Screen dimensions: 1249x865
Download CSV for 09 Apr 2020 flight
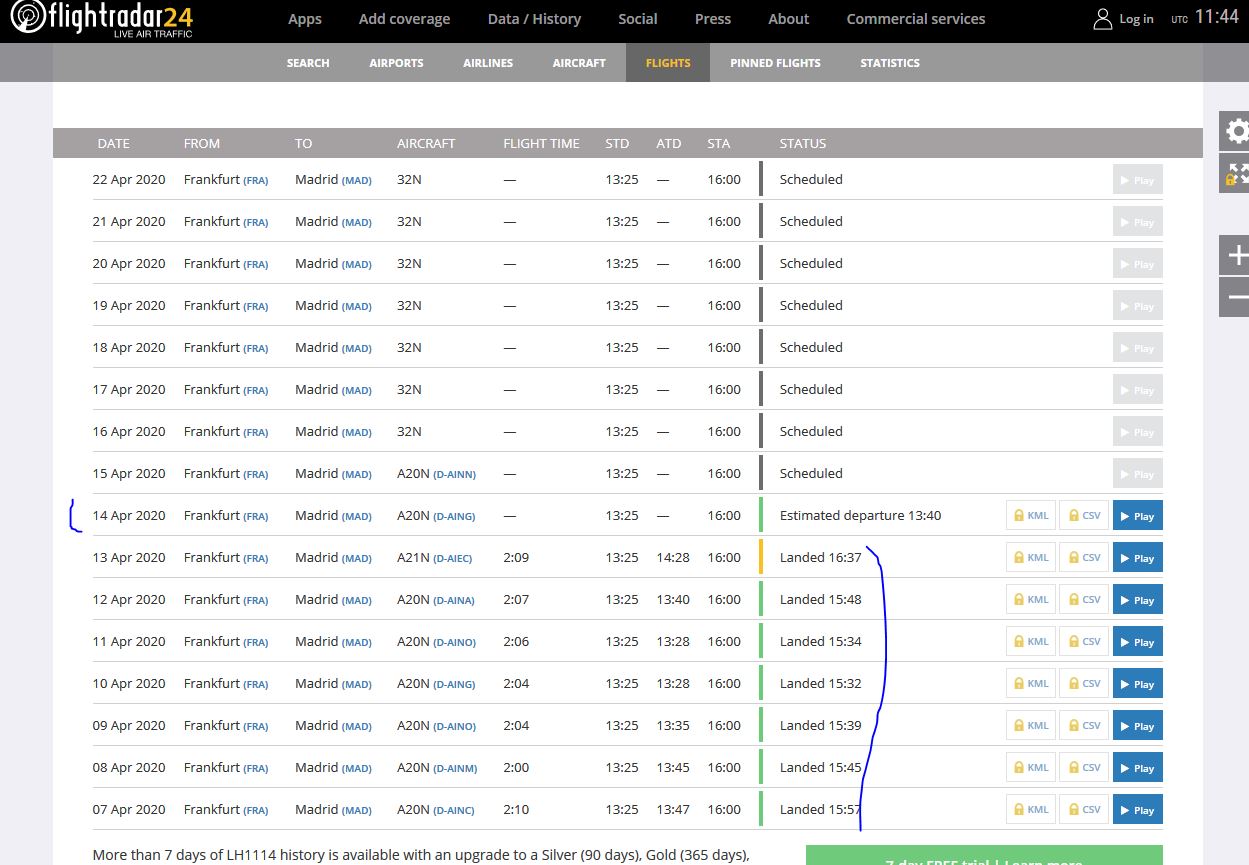click(x=1084, y=726)
